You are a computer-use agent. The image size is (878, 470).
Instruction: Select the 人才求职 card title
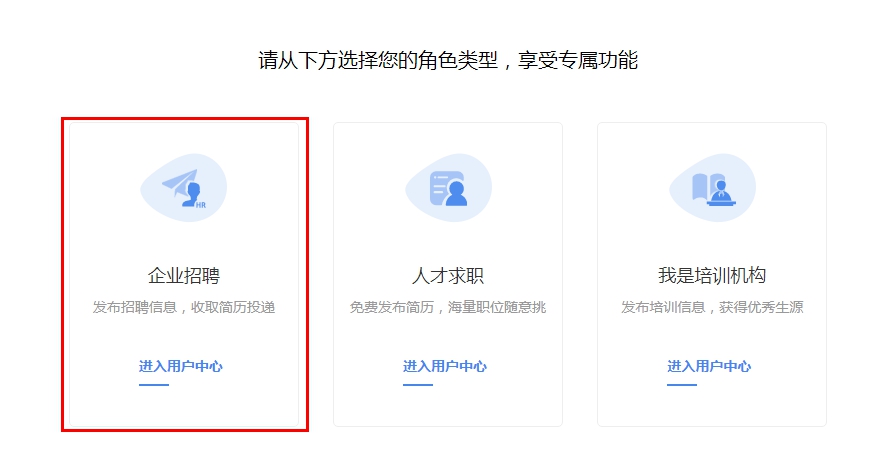(448, 276)
